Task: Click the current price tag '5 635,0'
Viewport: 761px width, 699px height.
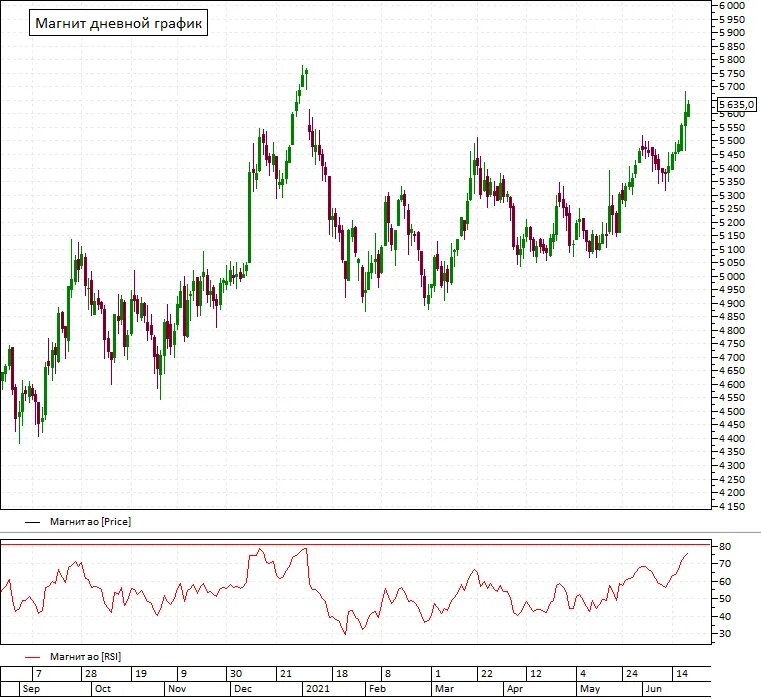Action: (737, 104)
